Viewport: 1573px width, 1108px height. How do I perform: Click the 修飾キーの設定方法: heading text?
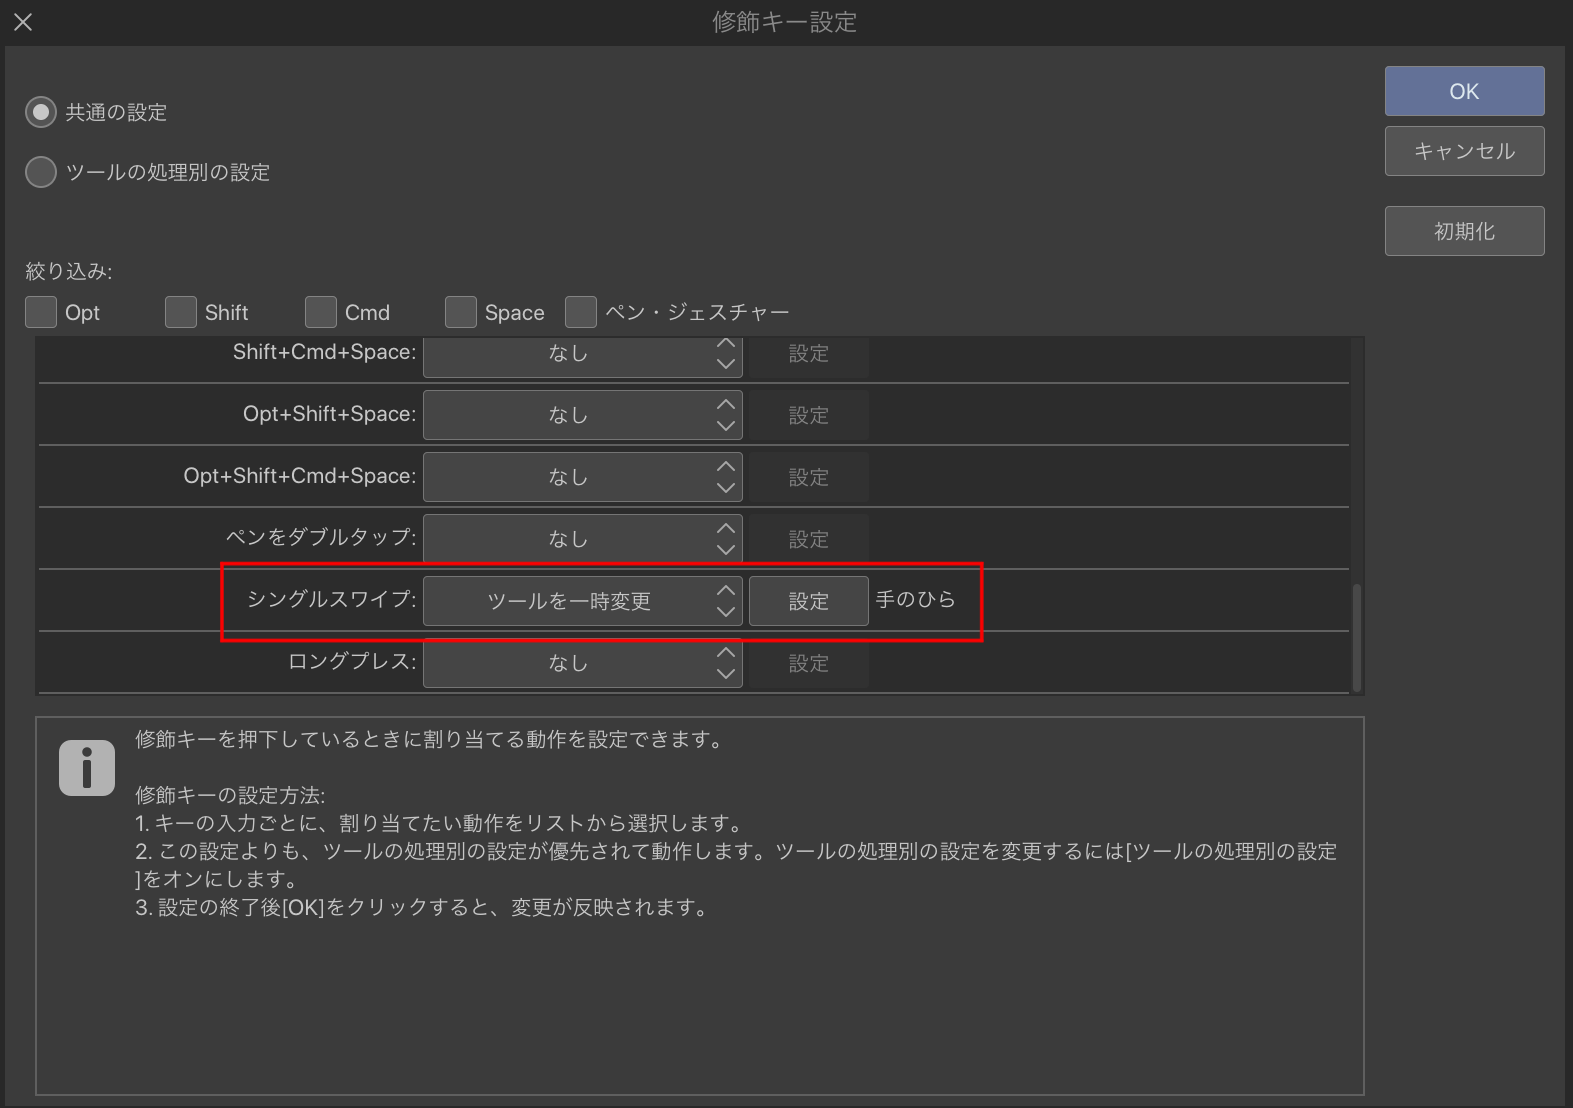pos(230,796)
